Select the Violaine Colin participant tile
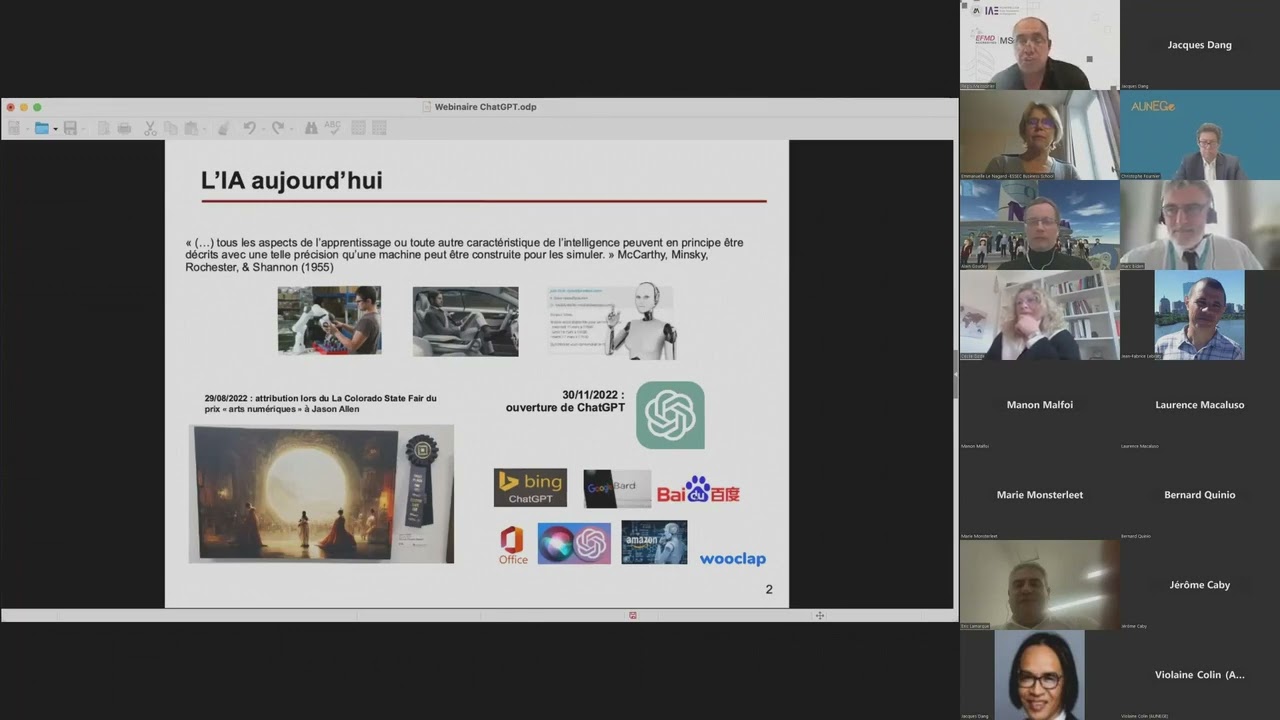 [1200, 675]
